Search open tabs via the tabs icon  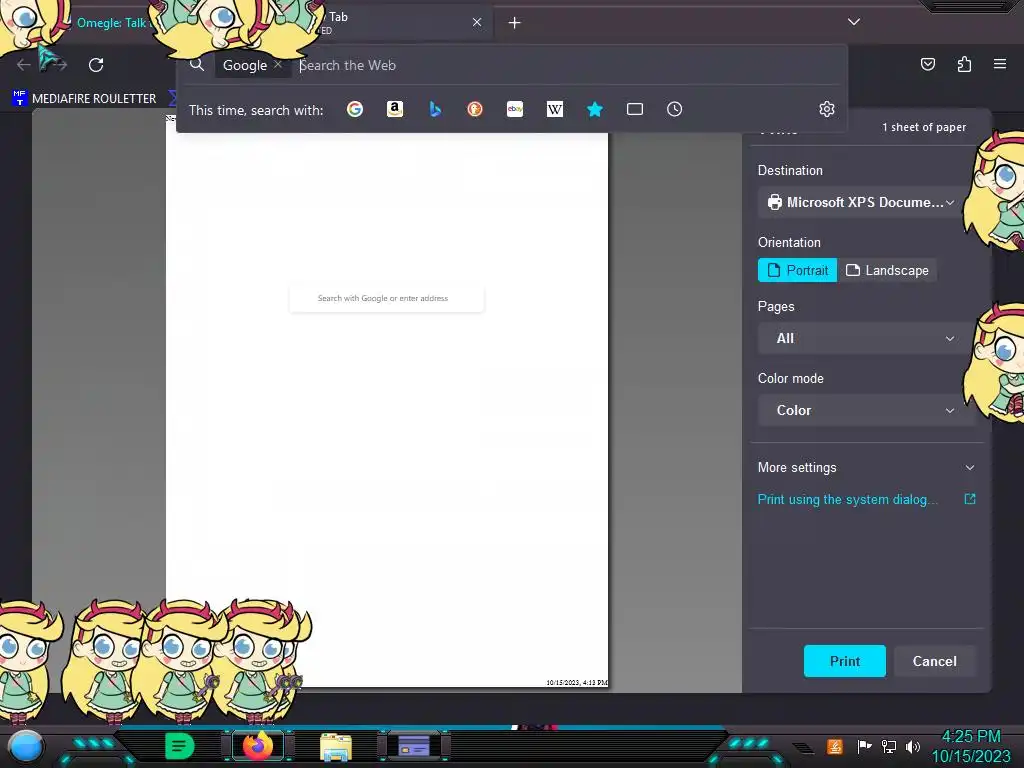[x=635, y=109]
